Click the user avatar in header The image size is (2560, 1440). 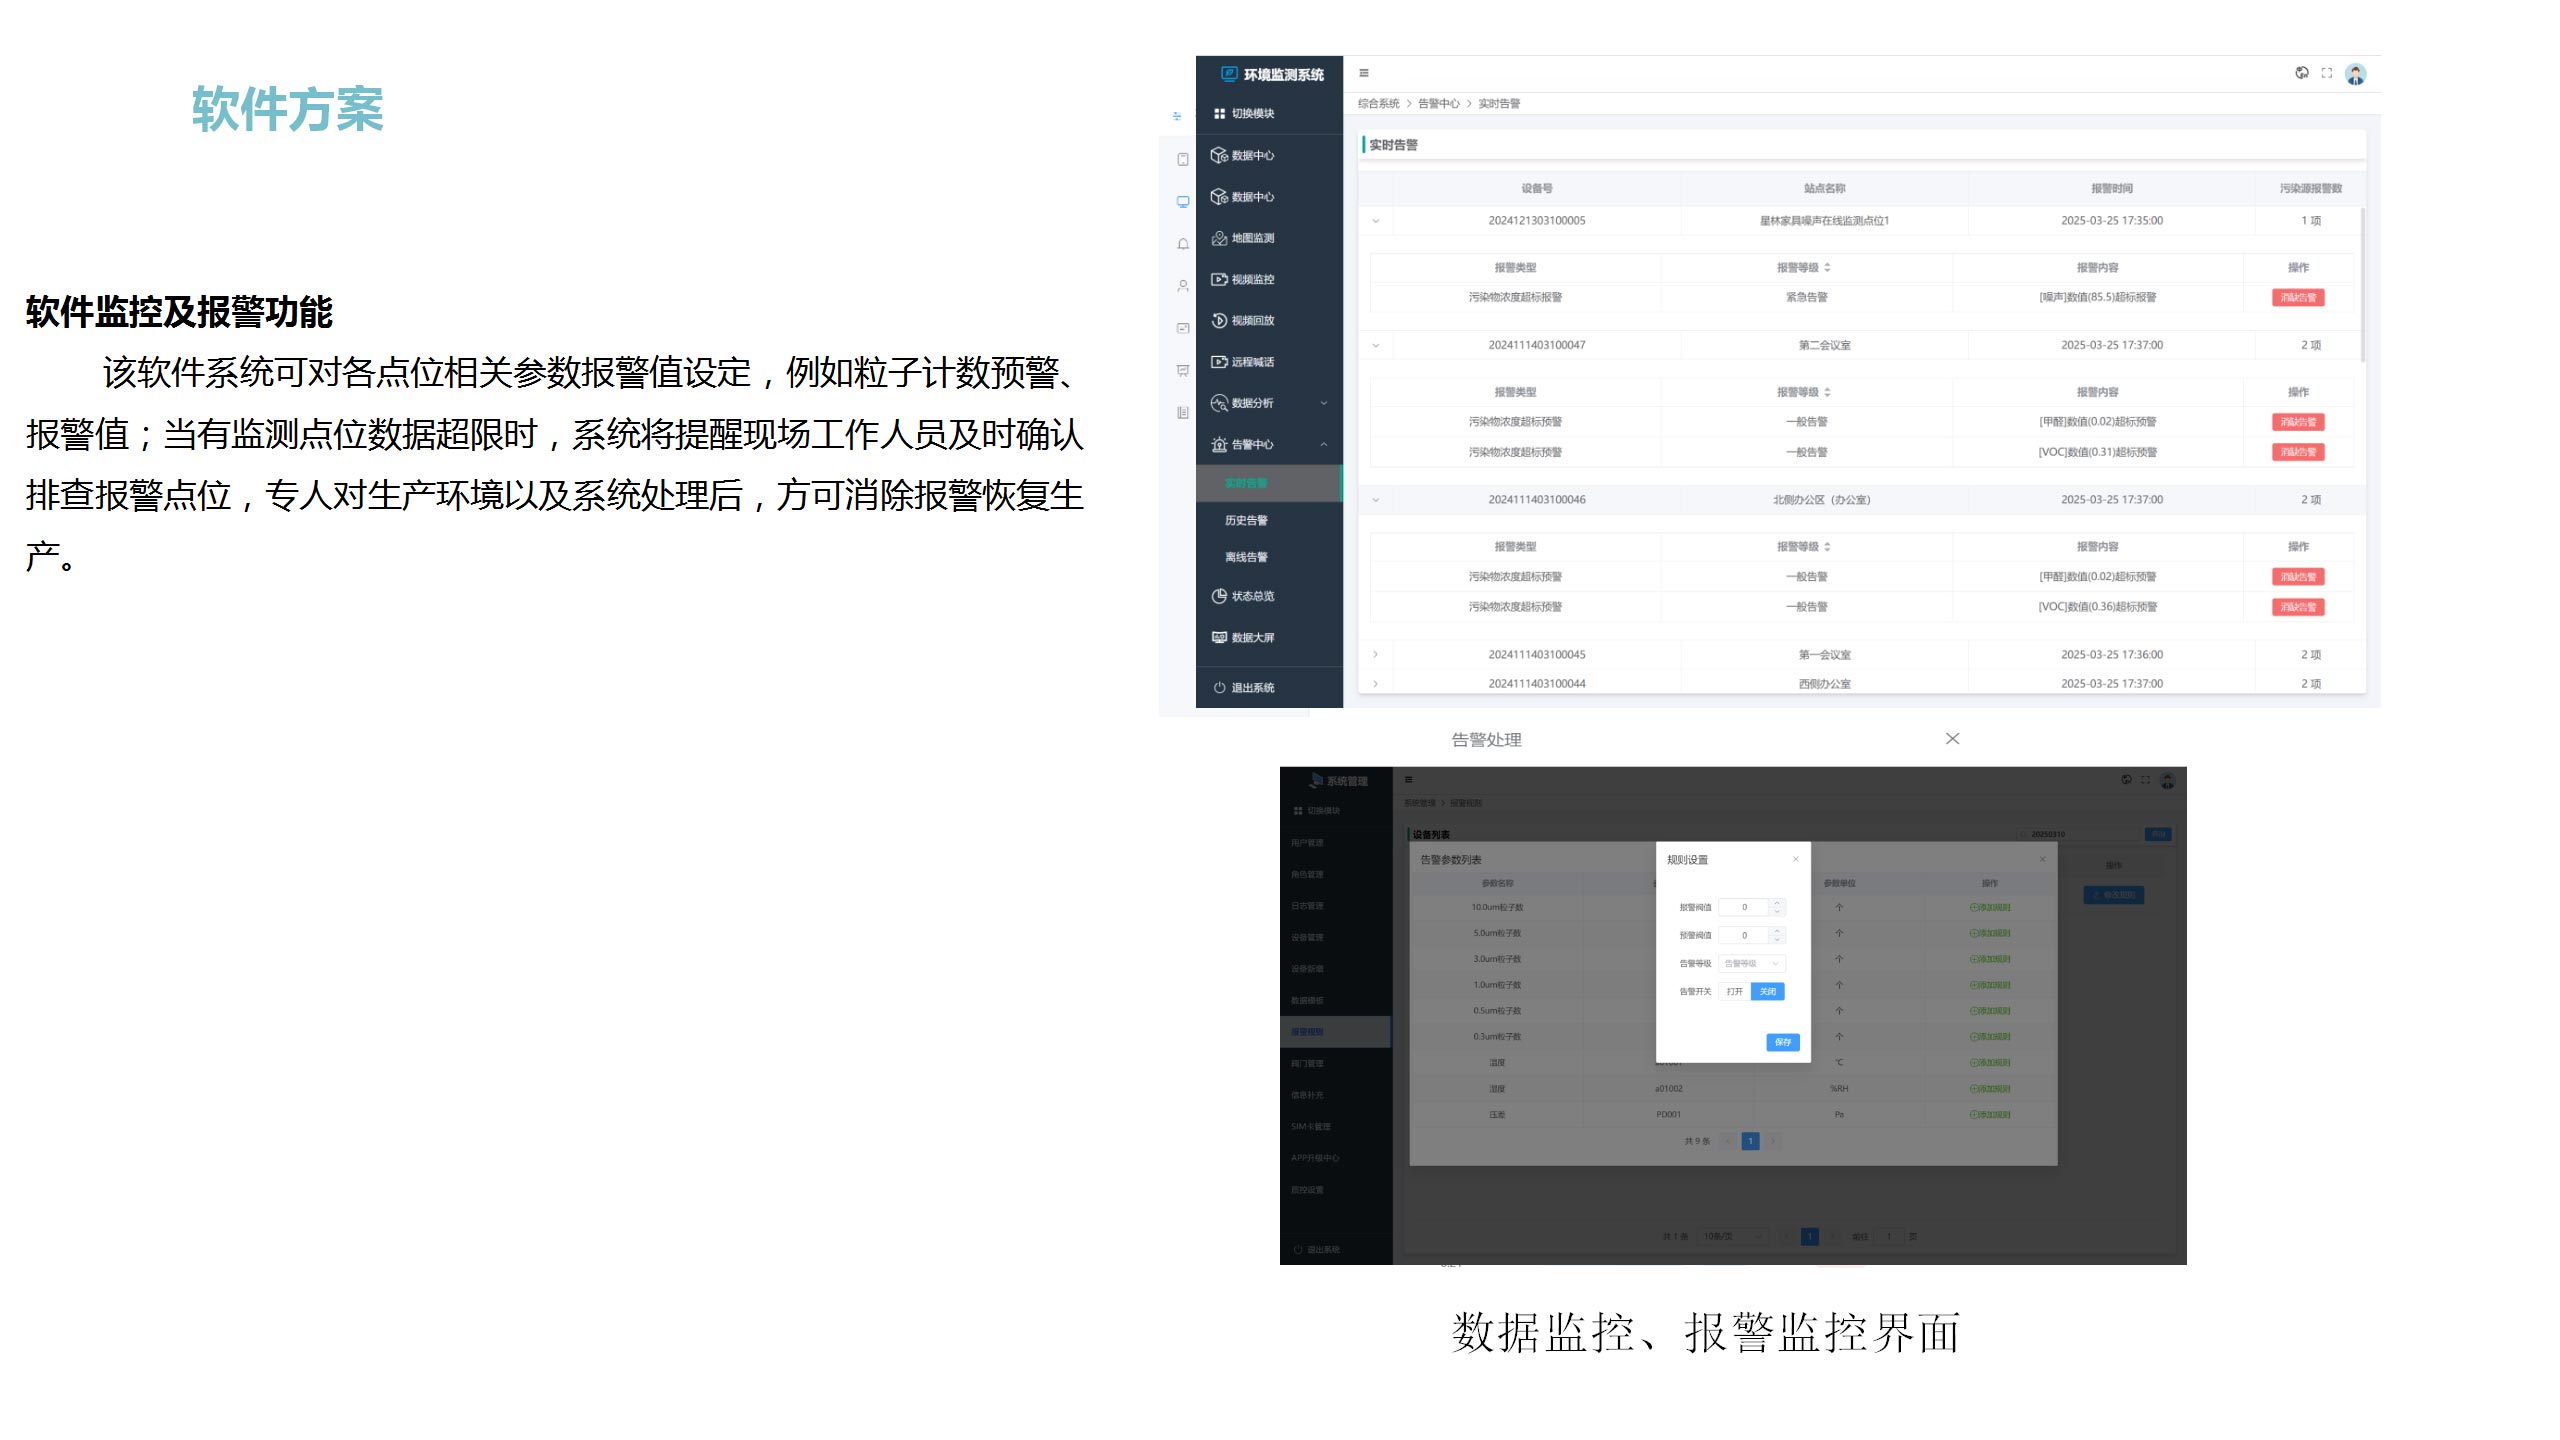pos(2355,74)
